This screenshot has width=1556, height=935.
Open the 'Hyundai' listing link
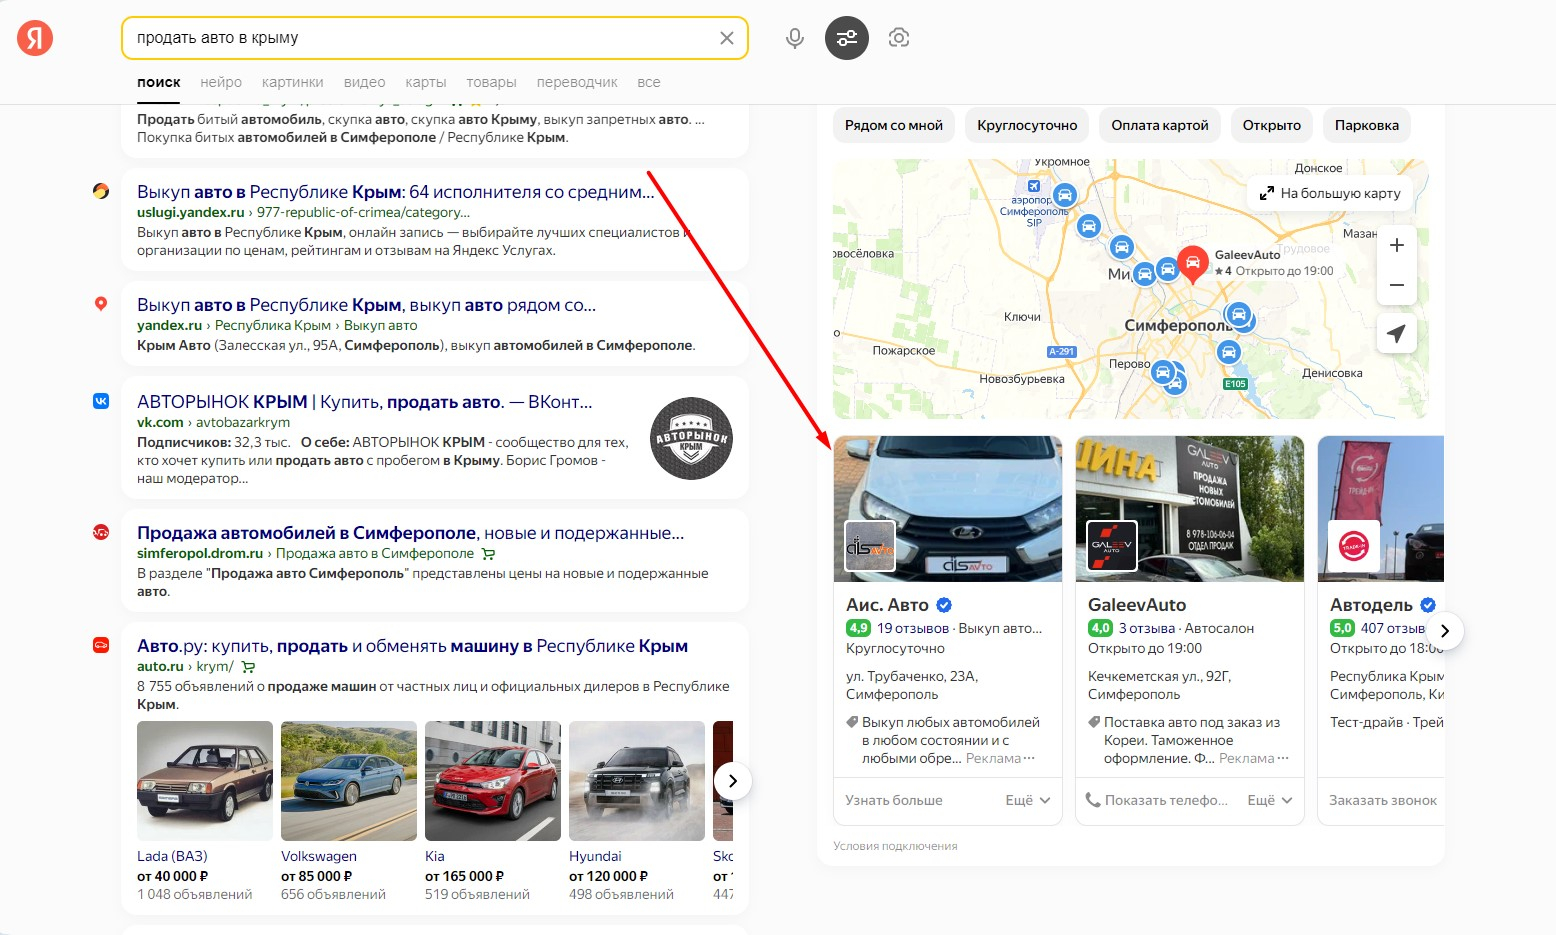[x=595, y=856]
